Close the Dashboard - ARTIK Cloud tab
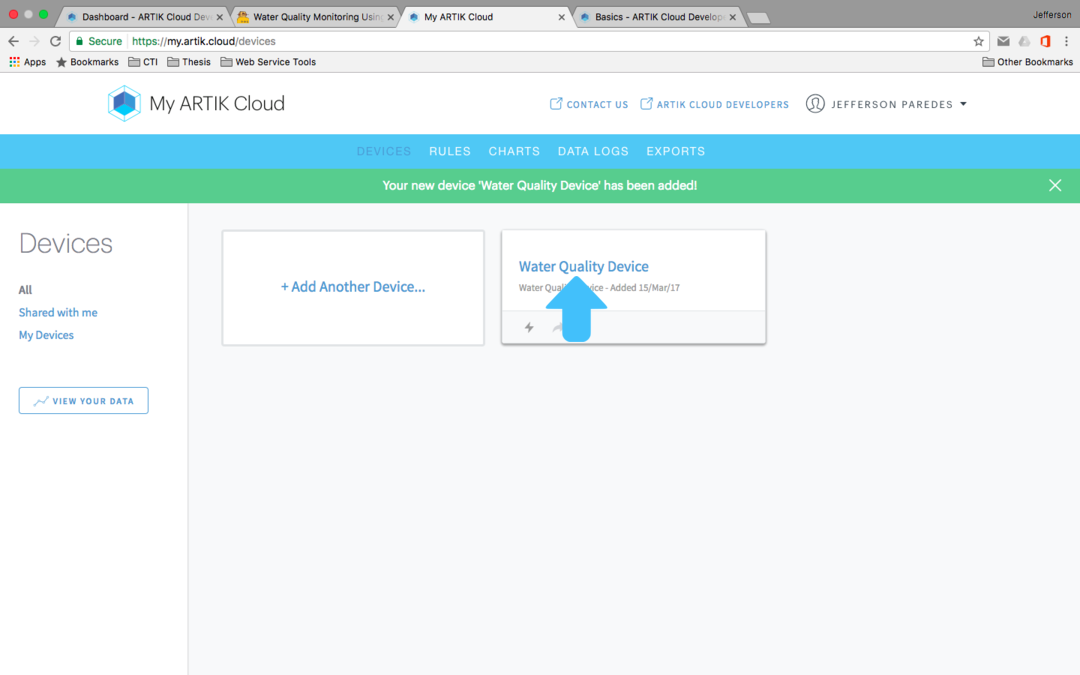This screenshot has height=675, width=1080. (220, 17)
